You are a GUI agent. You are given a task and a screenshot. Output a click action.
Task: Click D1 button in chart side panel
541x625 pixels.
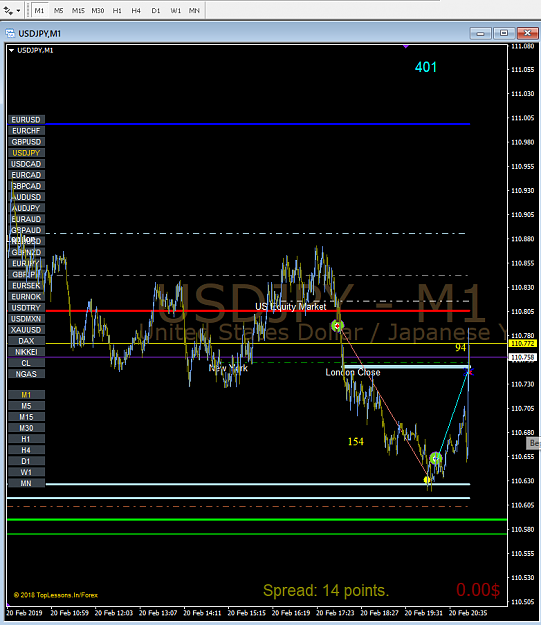[x=26, y=461]
